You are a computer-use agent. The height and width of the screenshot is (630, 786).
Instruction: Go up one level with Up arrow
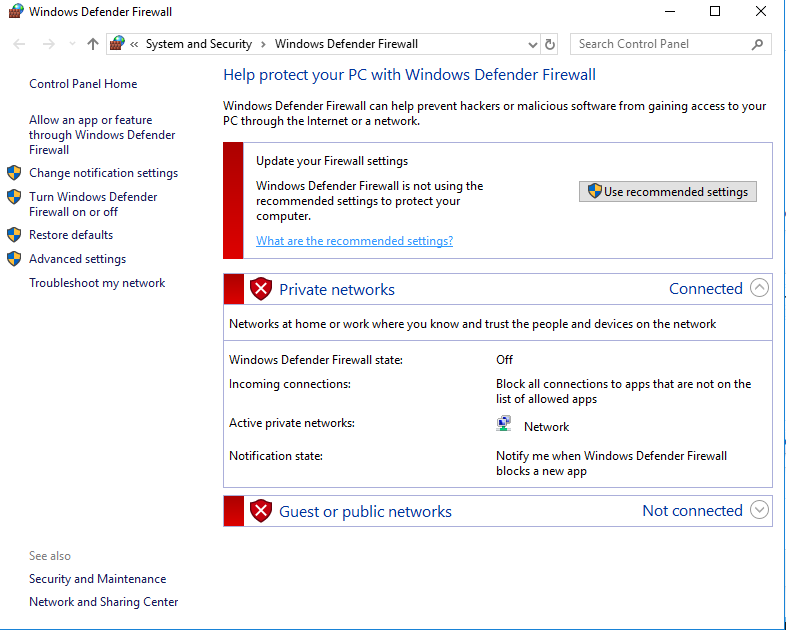[93, 44]
